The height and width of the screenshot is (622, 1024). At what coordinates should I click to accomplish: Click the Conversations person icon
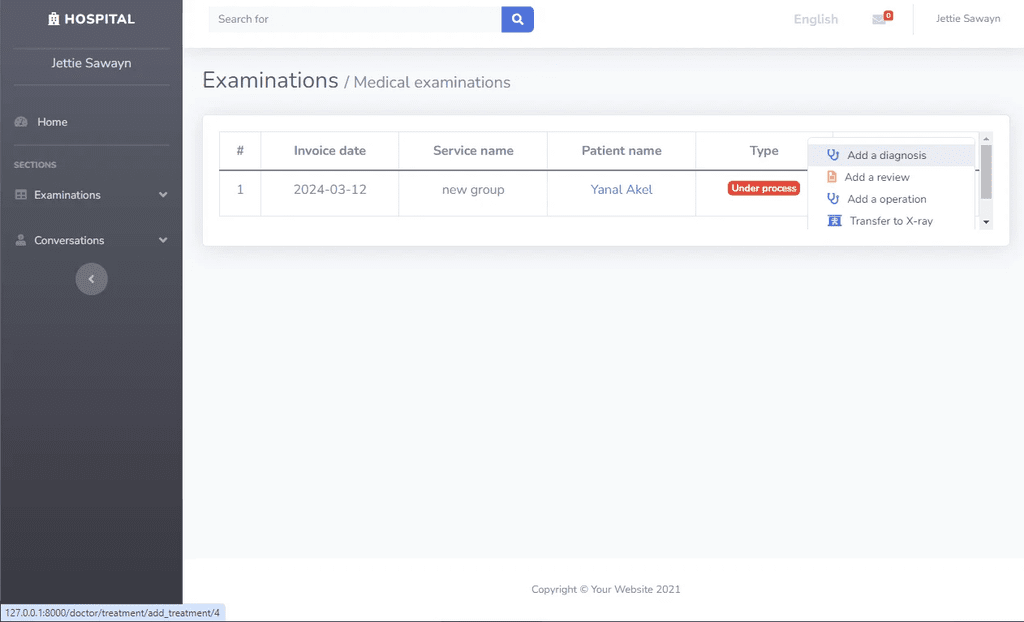coord(21,240)
